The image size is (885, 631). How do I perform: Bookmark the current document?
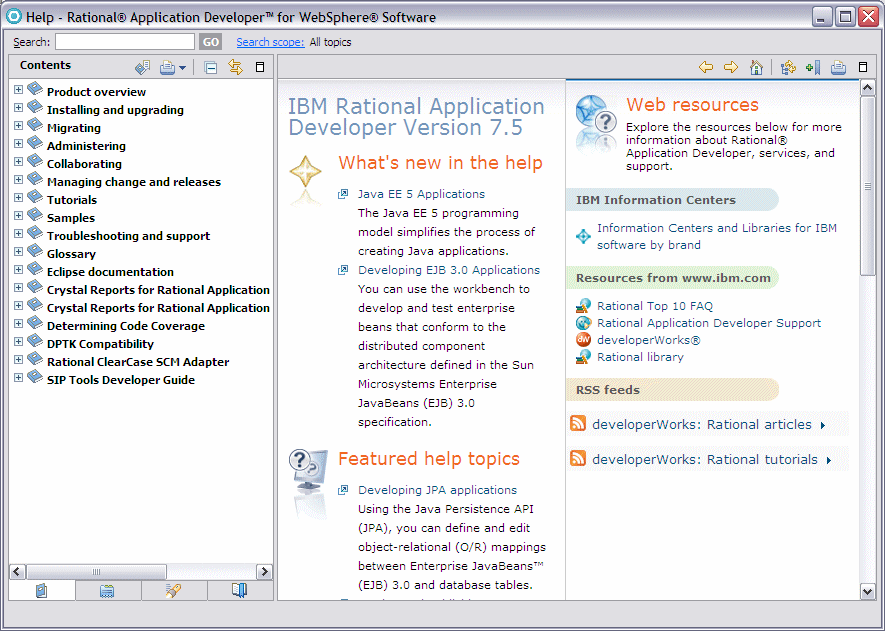click(813, 68)
